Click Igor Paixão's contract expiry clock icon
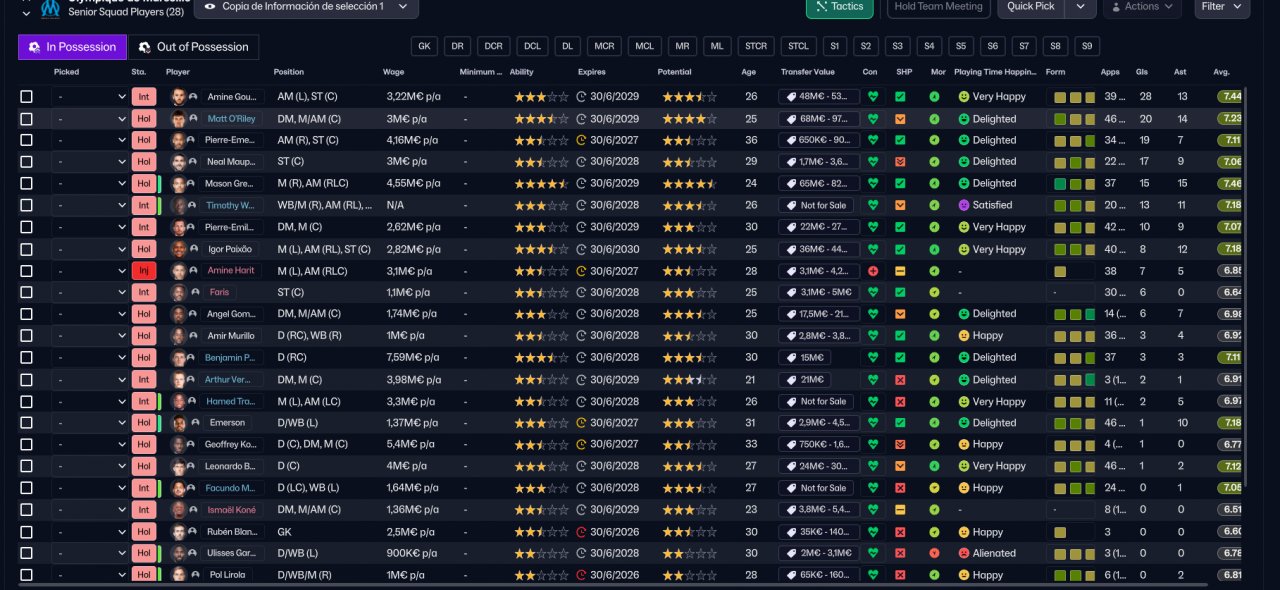Image resolution: width=1280 pixels, height=590 pixels. pos(582,249)
